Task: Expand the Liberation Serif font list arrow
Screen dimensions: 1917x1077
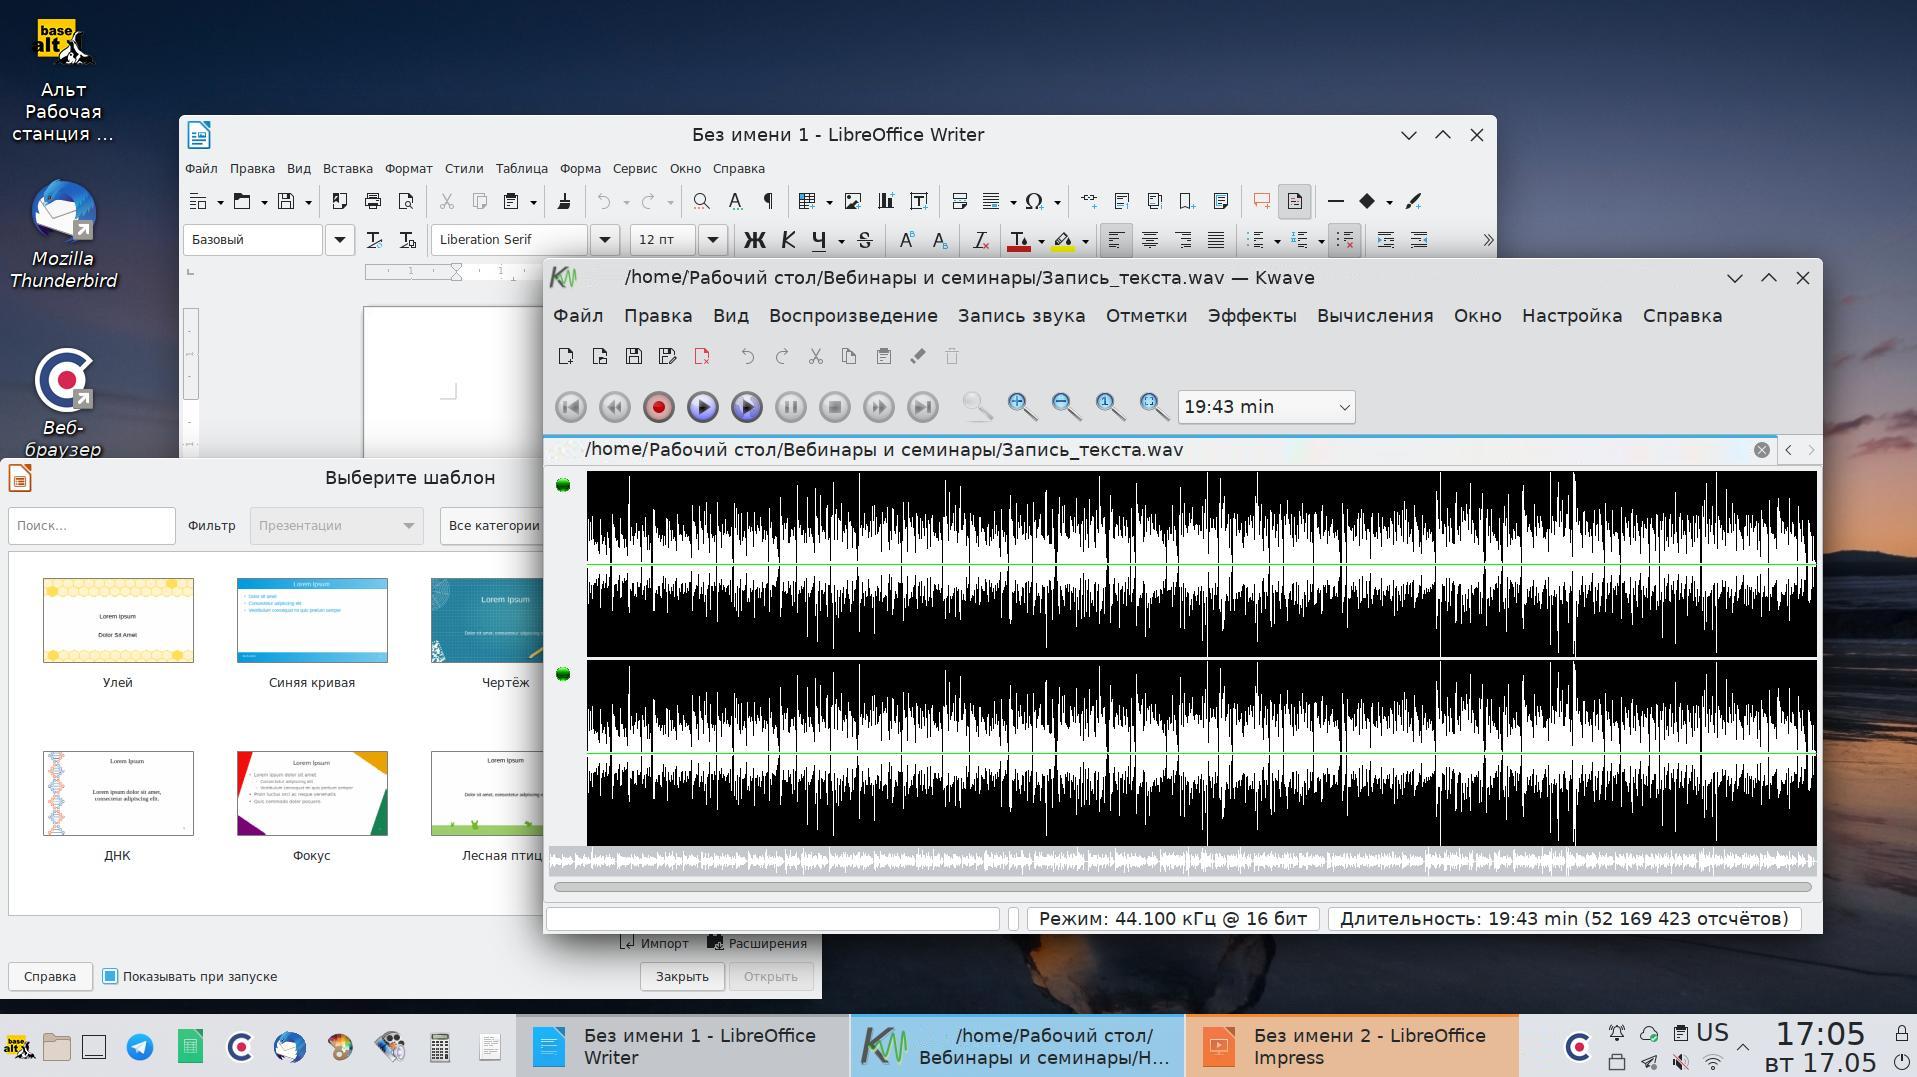Action: (604, 240)
